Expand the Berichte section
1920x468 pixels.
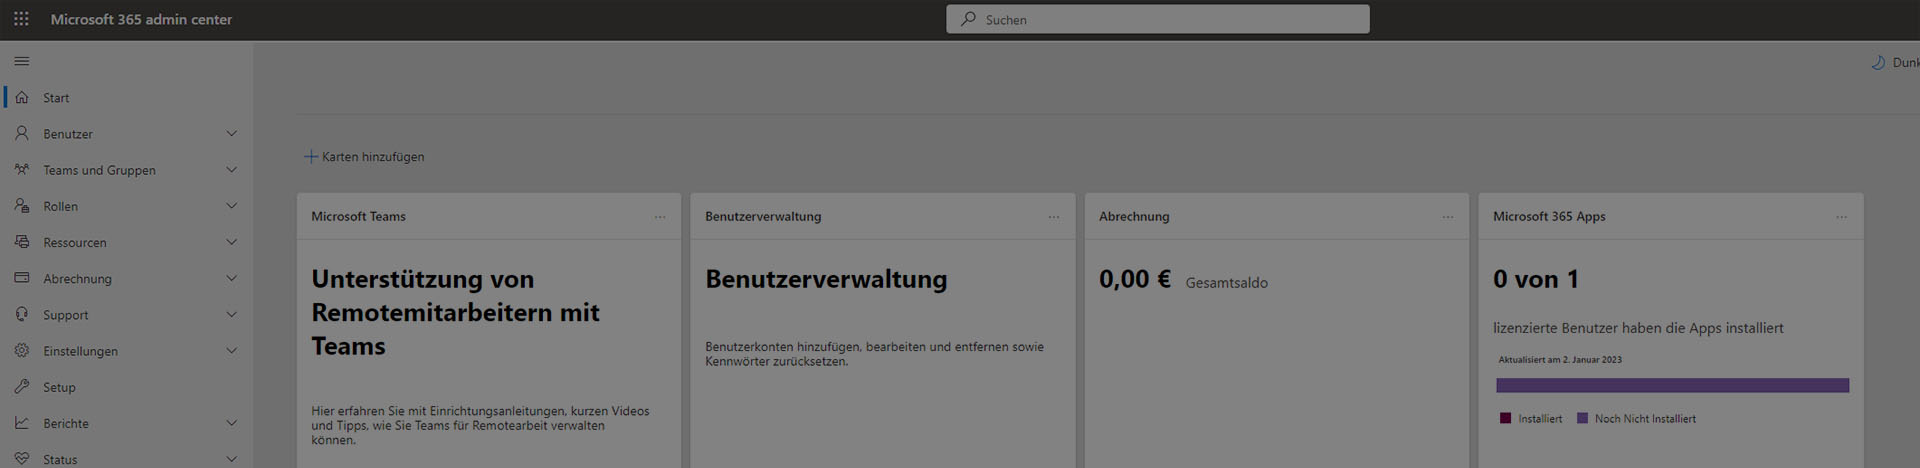[x=232, y=423]
